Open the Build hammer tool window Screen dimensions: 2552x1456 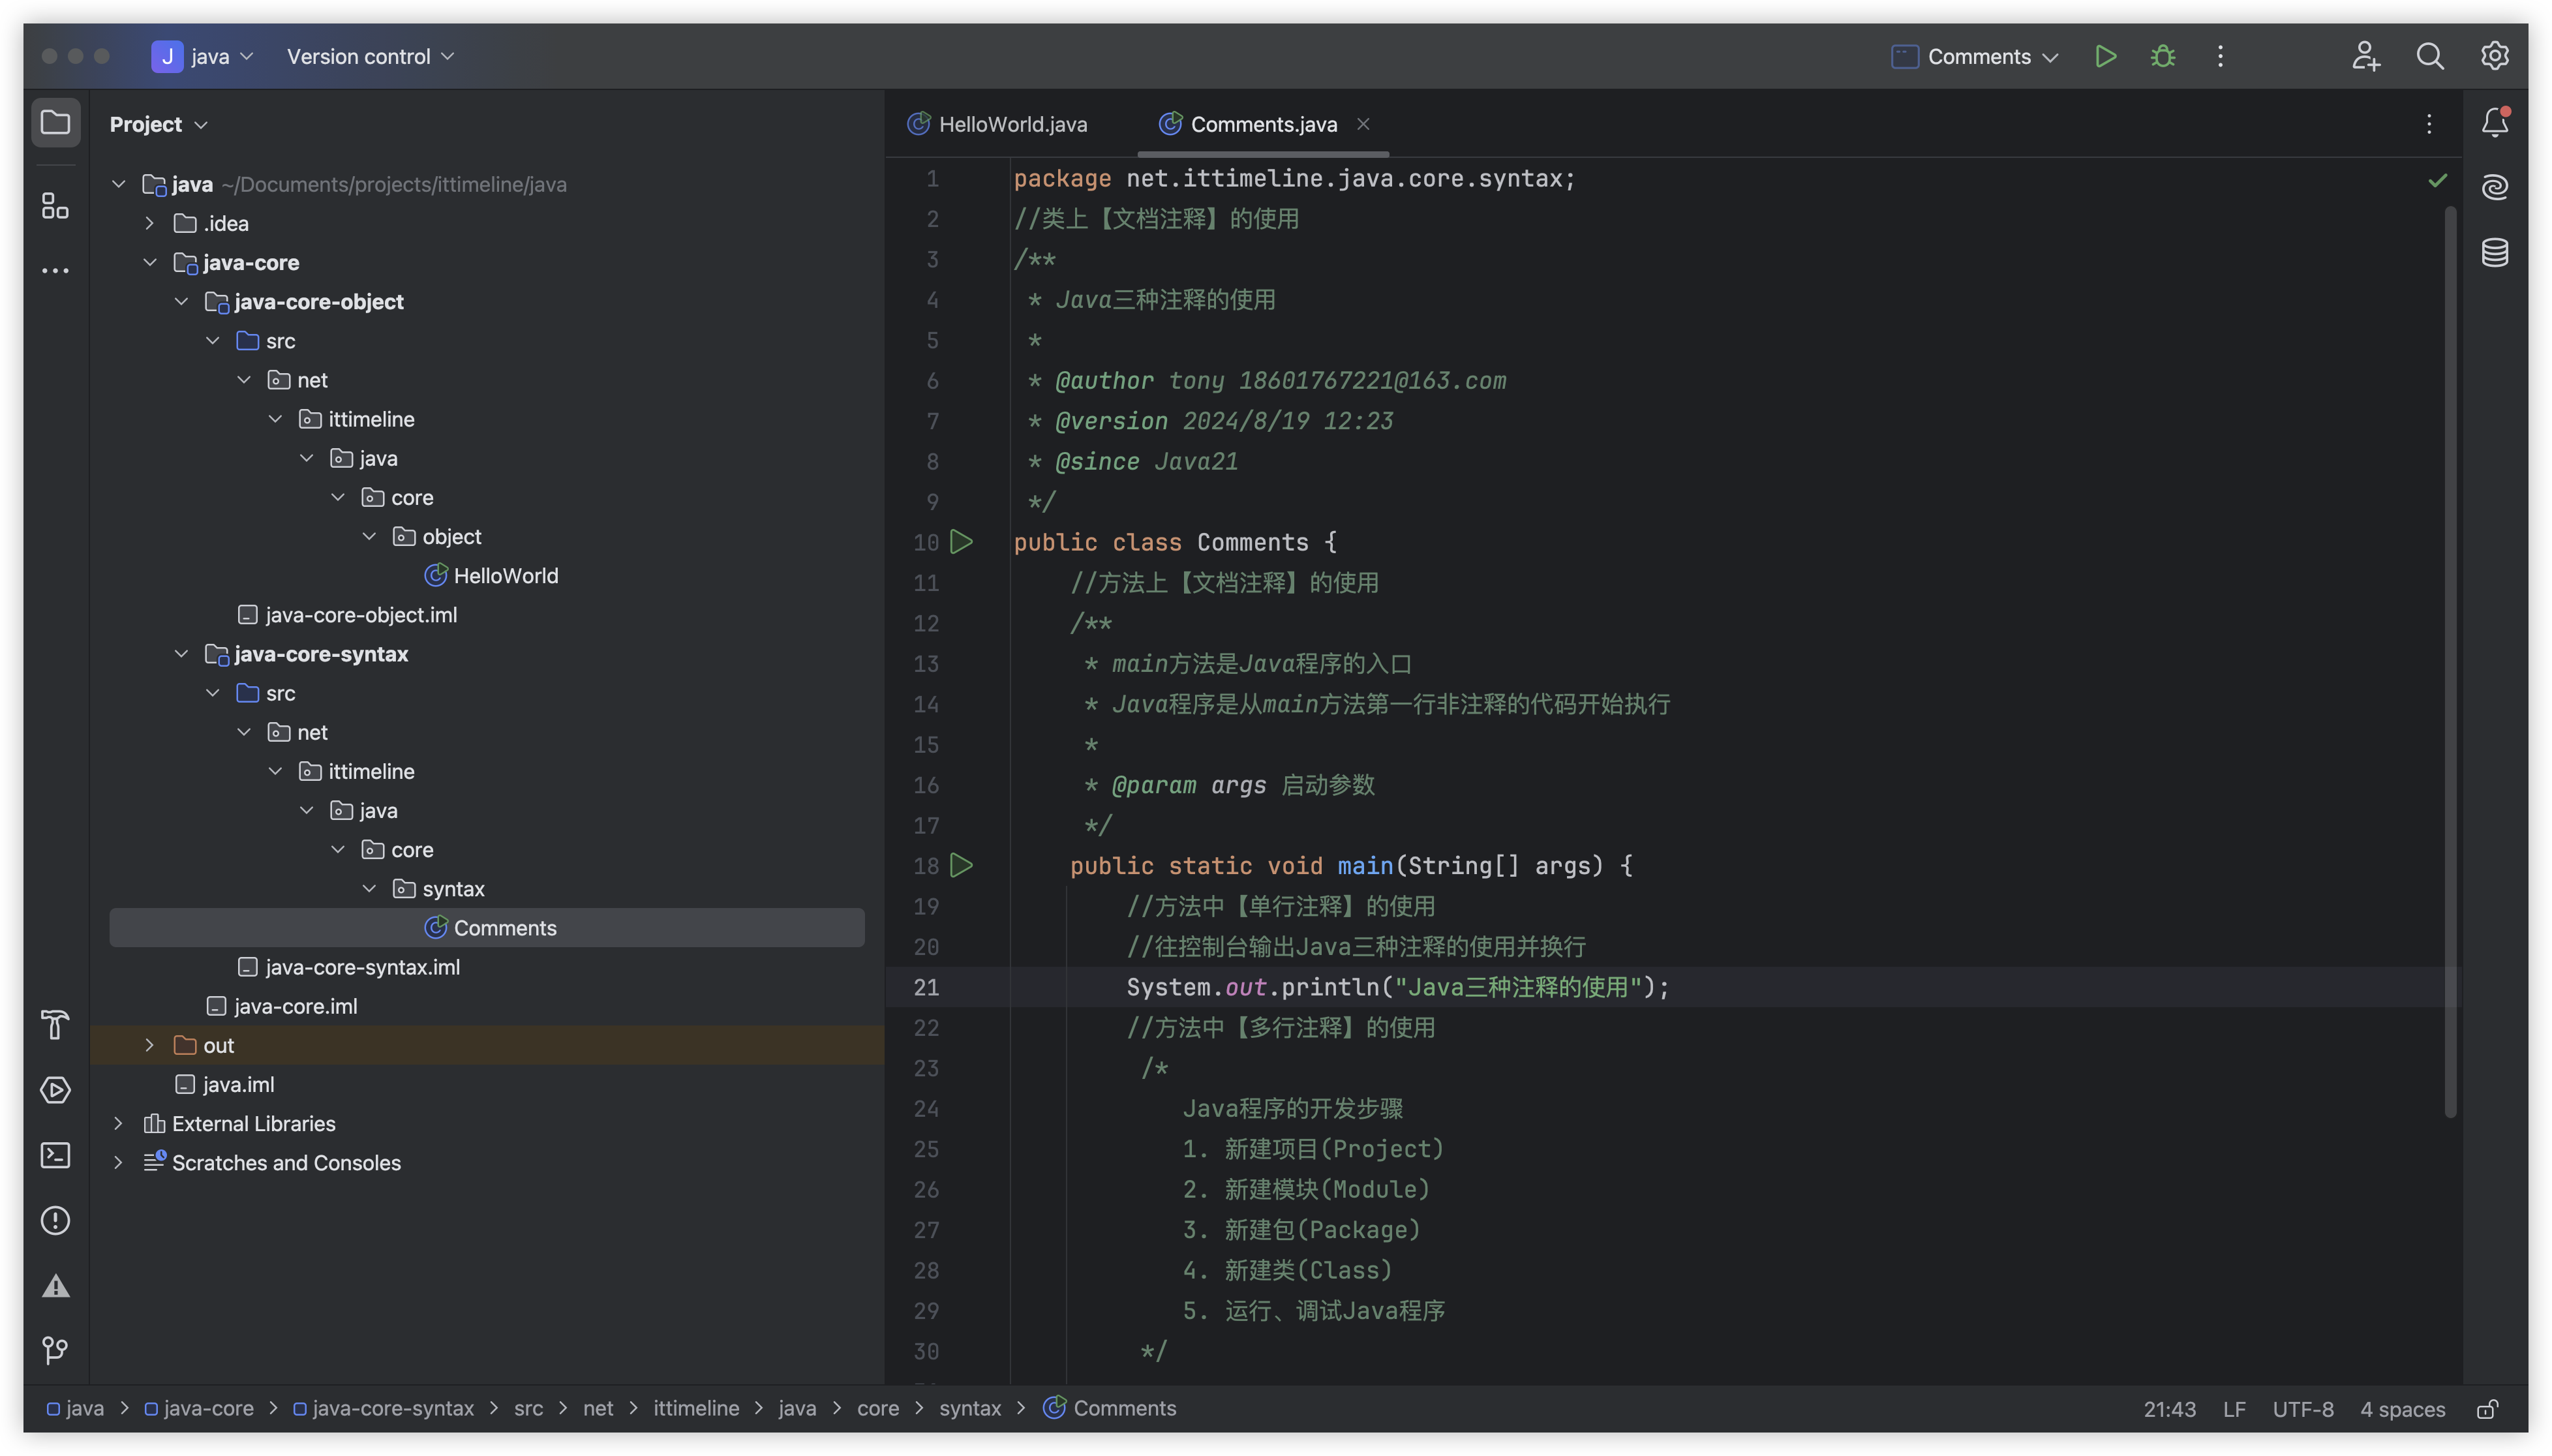coord(55,1024)
